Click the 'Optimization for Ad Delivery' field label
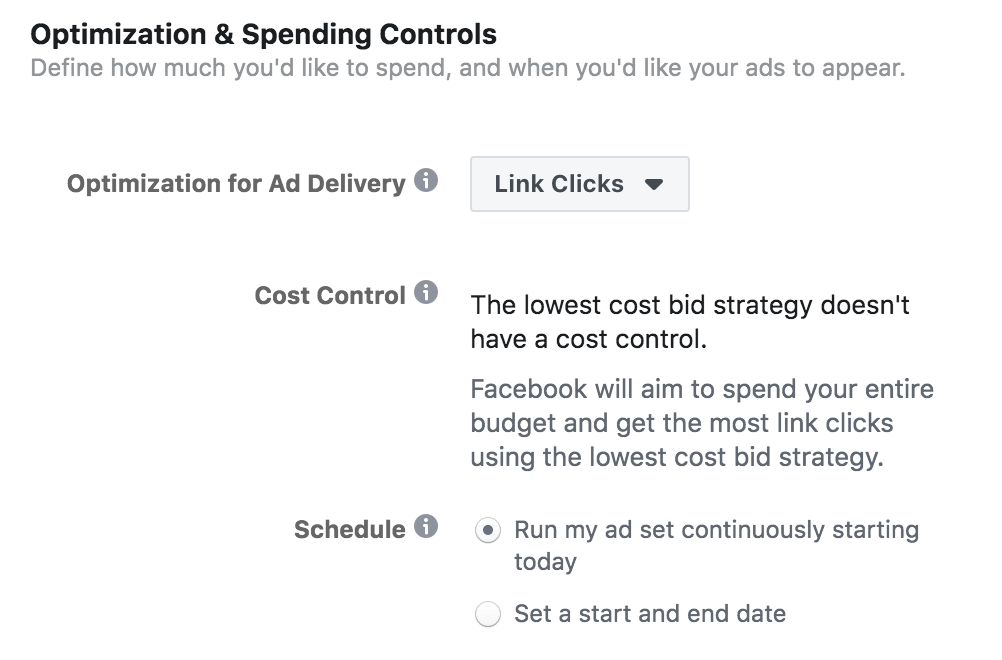 click(x=236, y=184)
